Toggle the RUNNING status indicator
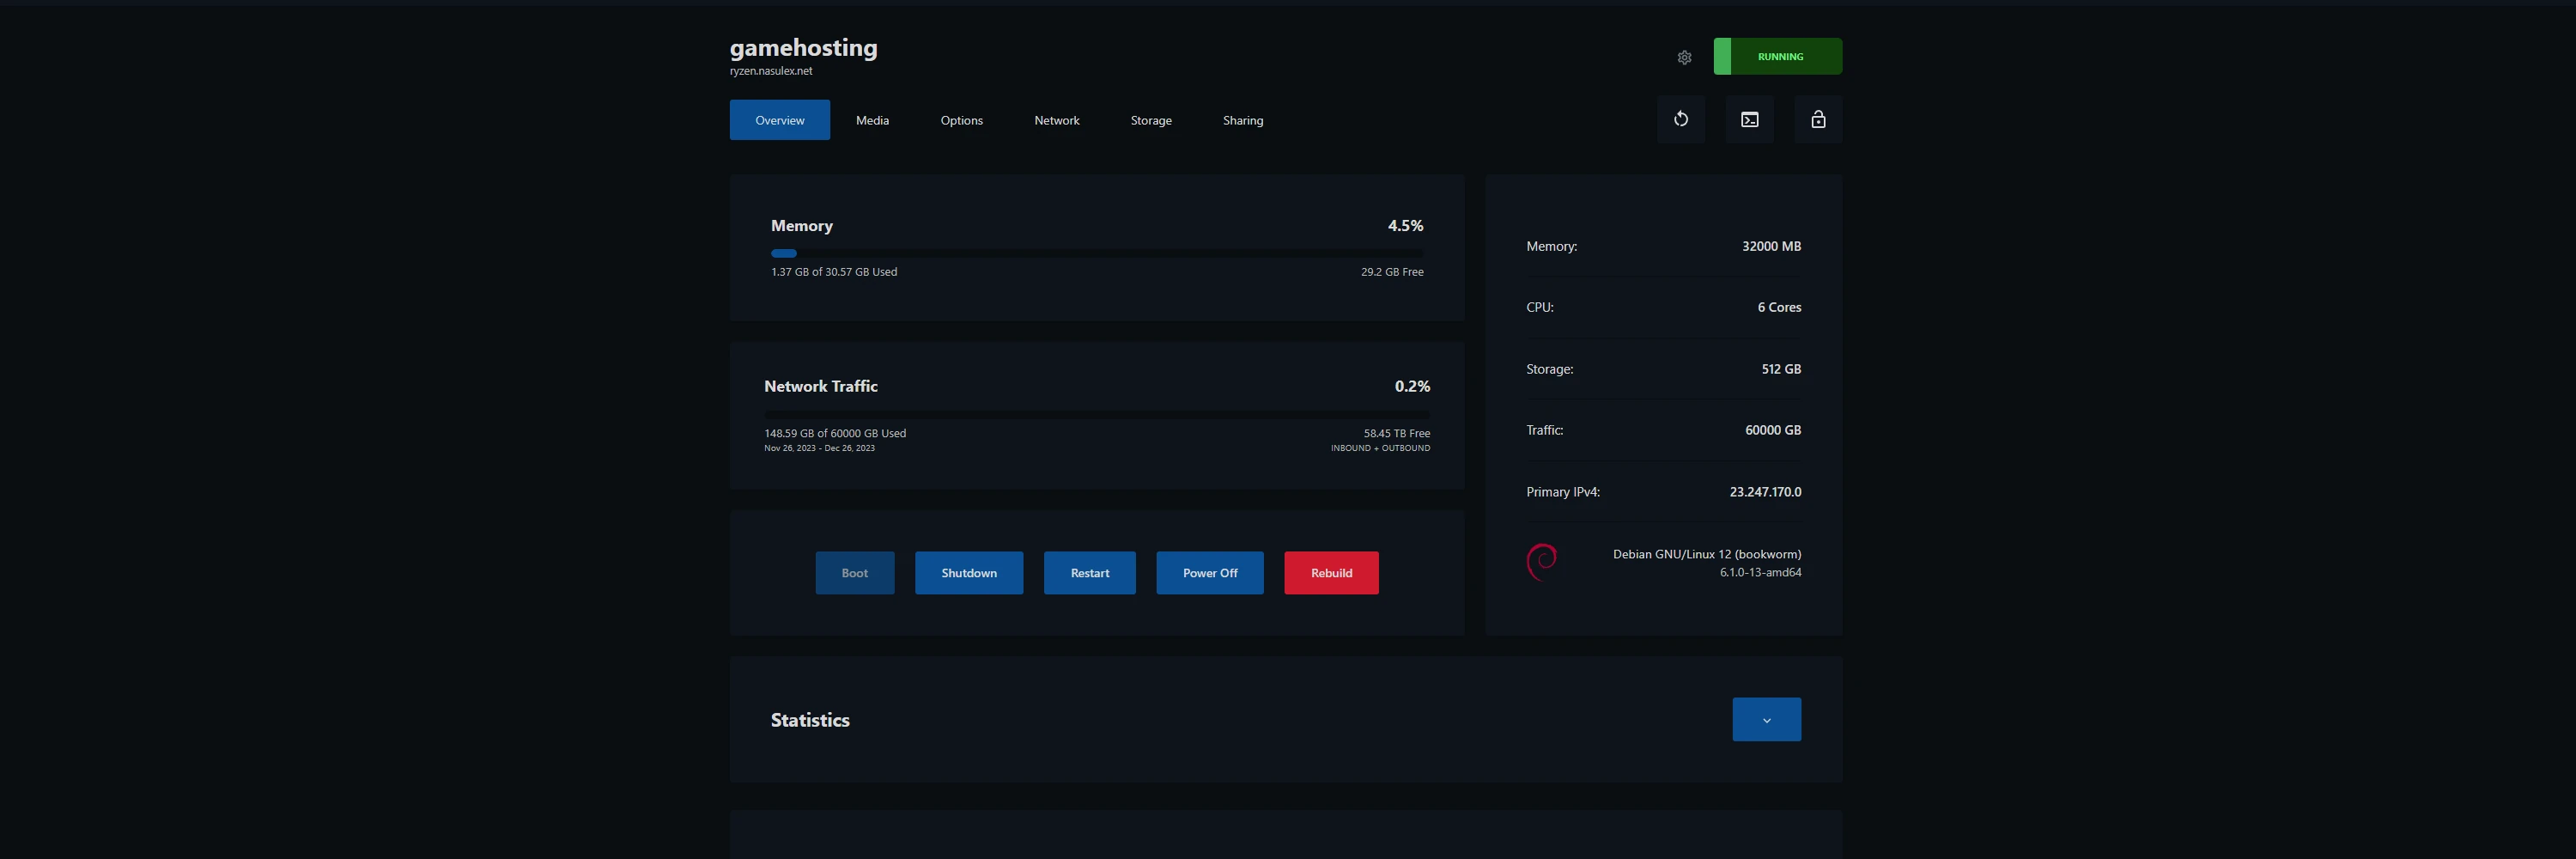The width and height of the screenshot is (2576, 859). pos(1778,56)
